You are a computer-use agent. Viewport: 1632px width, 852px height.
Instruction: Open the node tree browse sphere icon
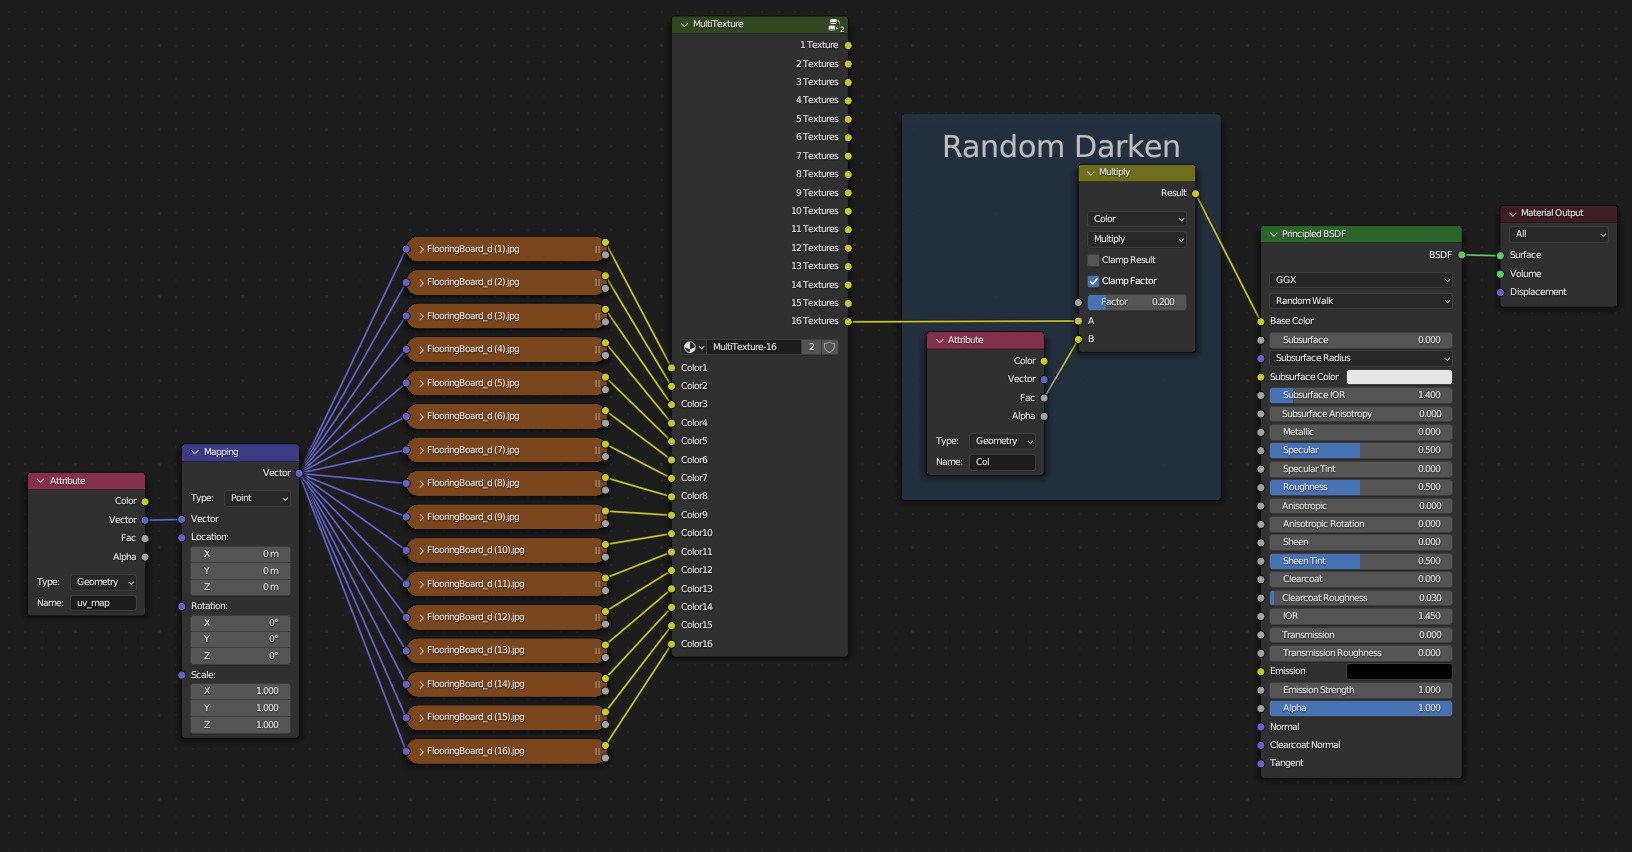coord(693,347)
